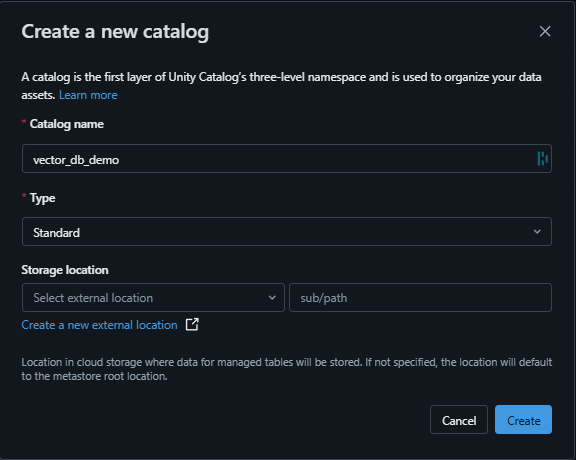Viewport: 576px width, 460px height.
Task: Open the Learn more link
Action: tap(88, 95)
